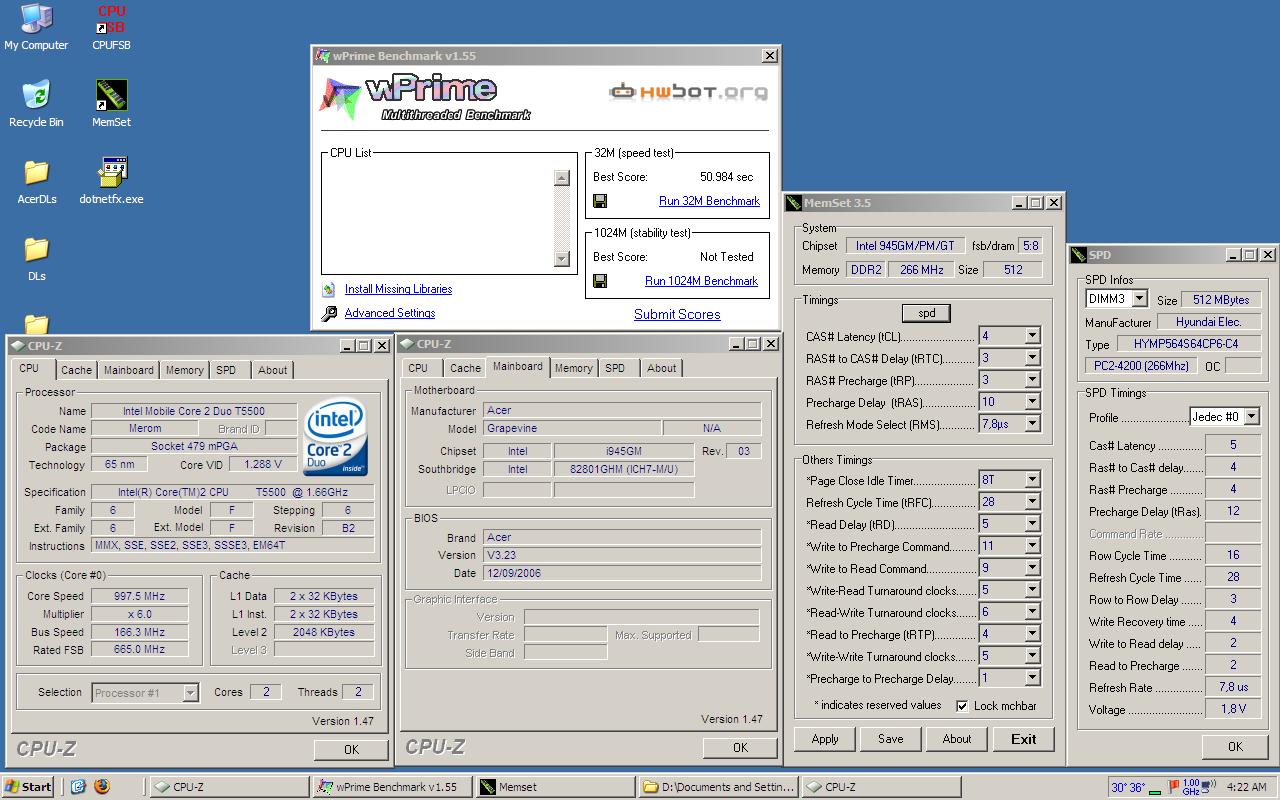Switch to SPD tab in Mainboard CPU-Z window
This screenshot has width=1280, height=800.
point(615,368)
